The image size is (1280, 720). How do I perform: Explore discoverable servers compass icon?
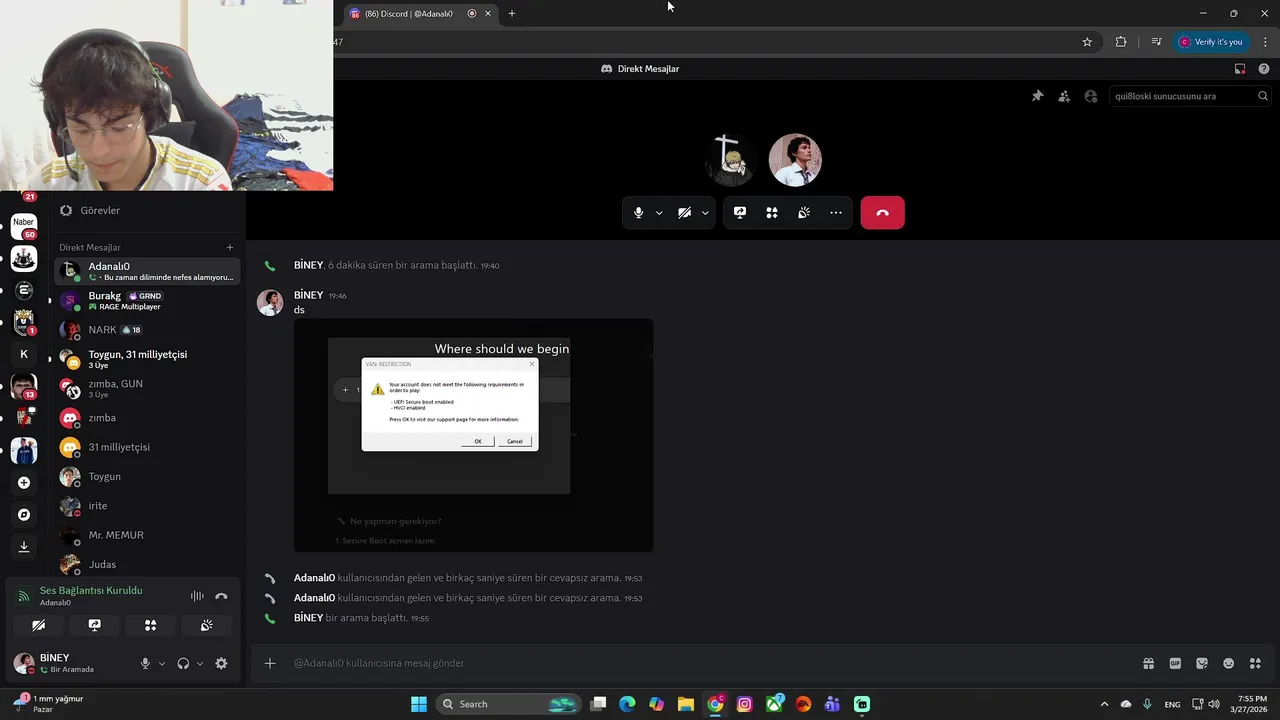(x=24, y=515)
